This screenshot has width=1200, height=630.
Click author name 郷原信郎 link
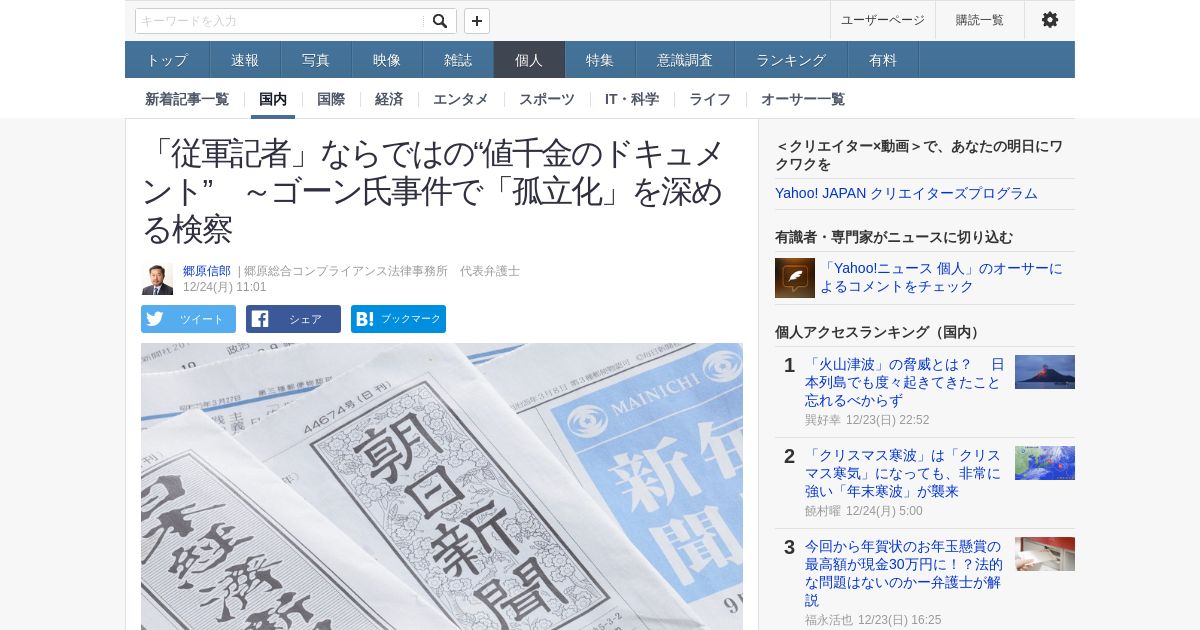(x=207, y=271)
